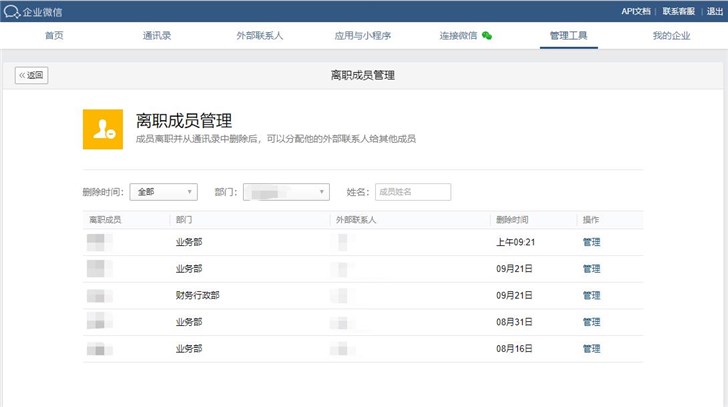Click 管理 for the 财务行政部 member
Image resolution: width=728 pixels, height=407 pixels.
coord(591,296)
